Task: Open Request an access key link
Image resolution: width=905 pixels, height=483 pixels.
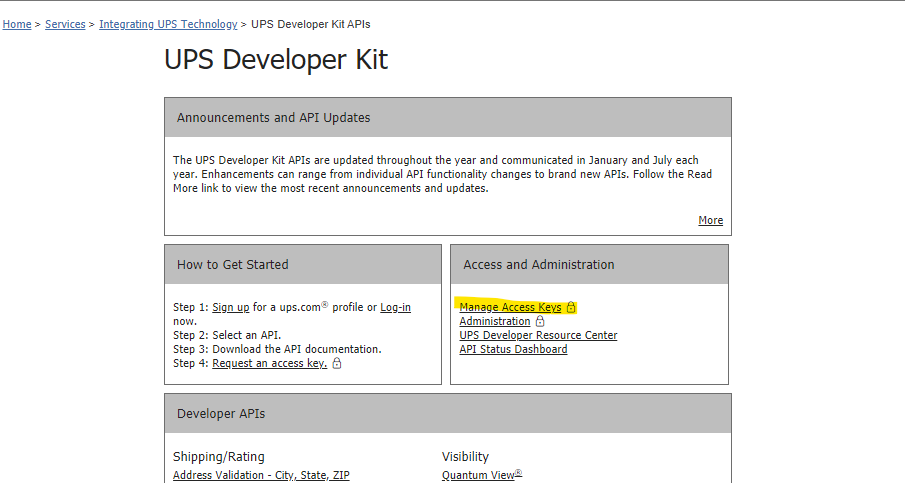Action: [270, 363]
